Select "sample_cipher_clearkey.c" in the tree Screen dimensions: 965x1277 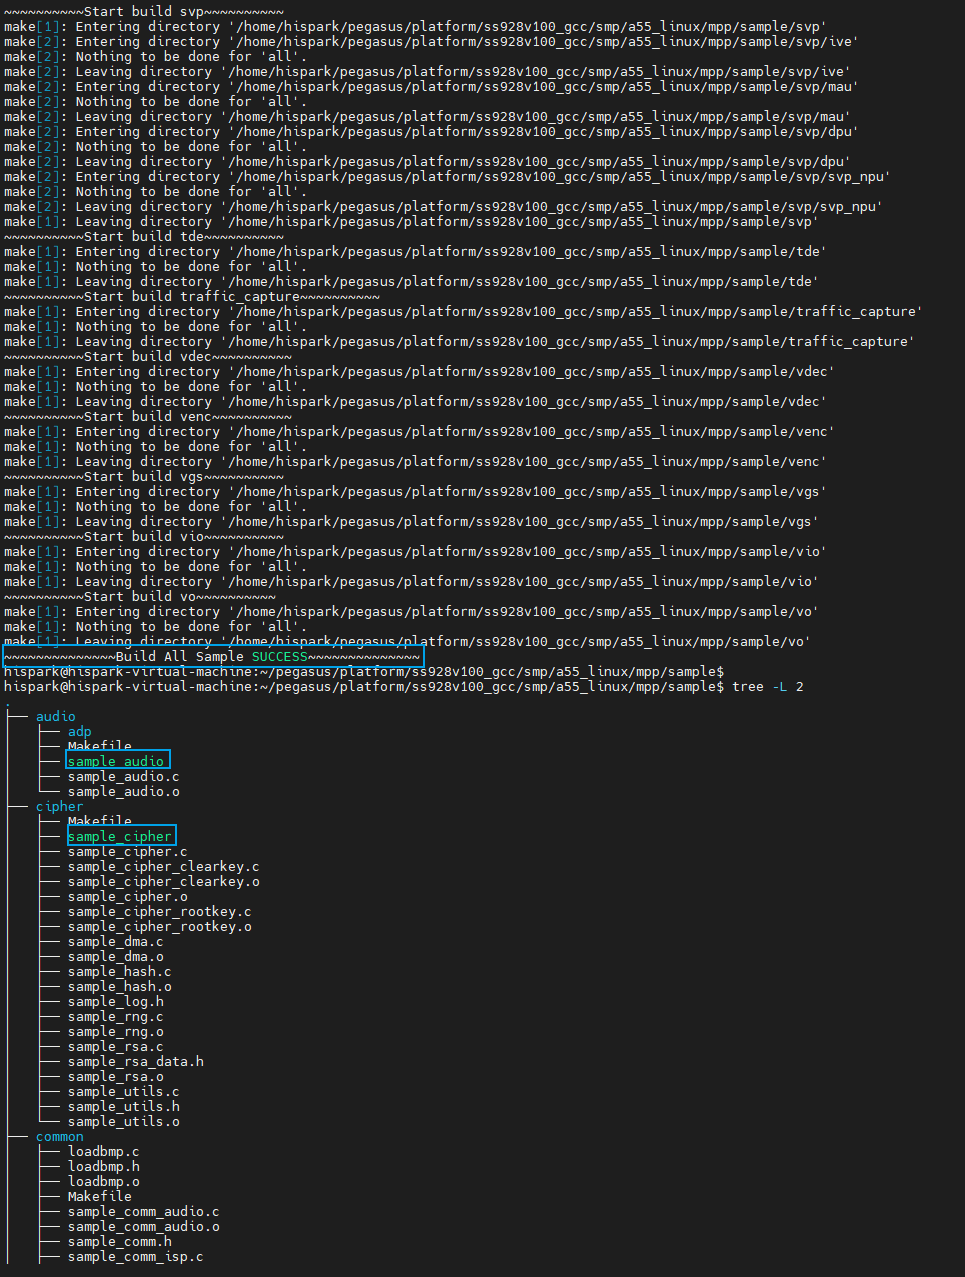164,866
